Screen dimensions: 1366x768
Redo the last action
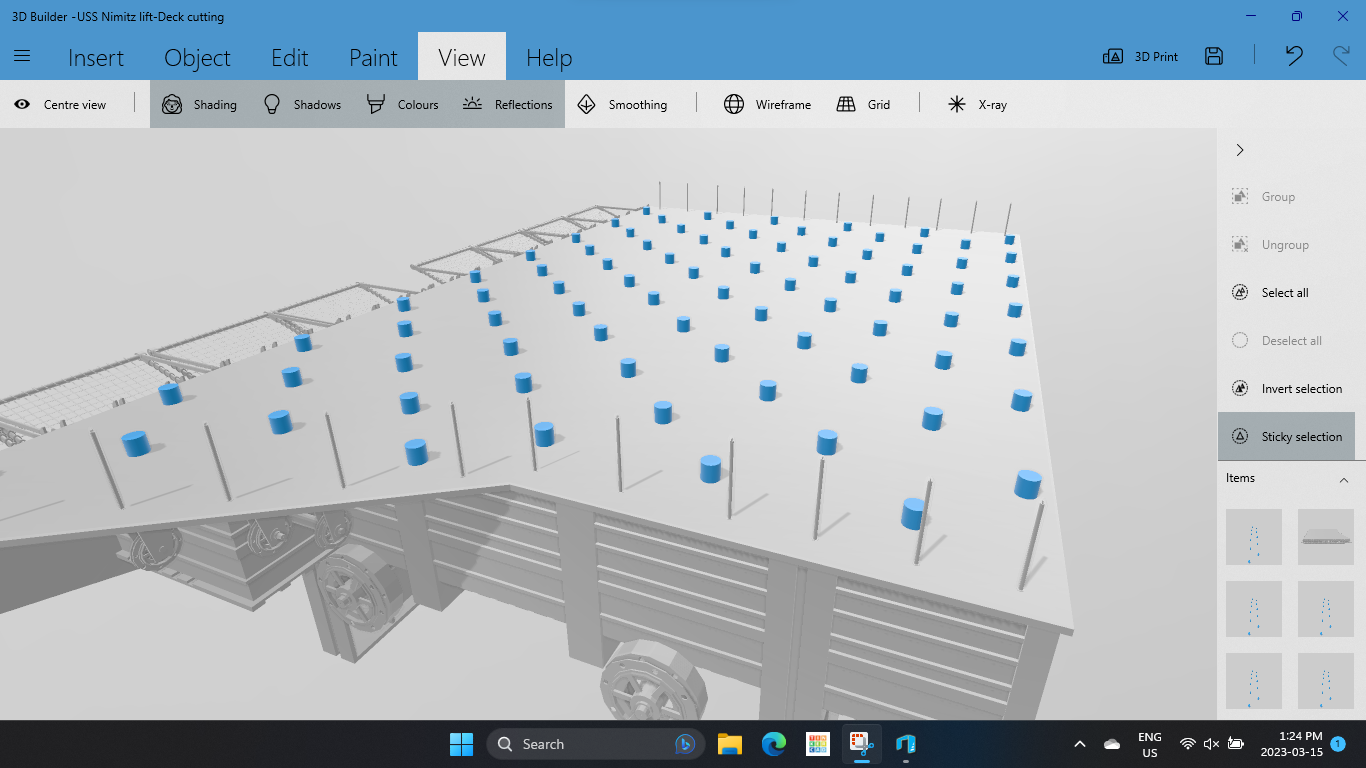1341,56
